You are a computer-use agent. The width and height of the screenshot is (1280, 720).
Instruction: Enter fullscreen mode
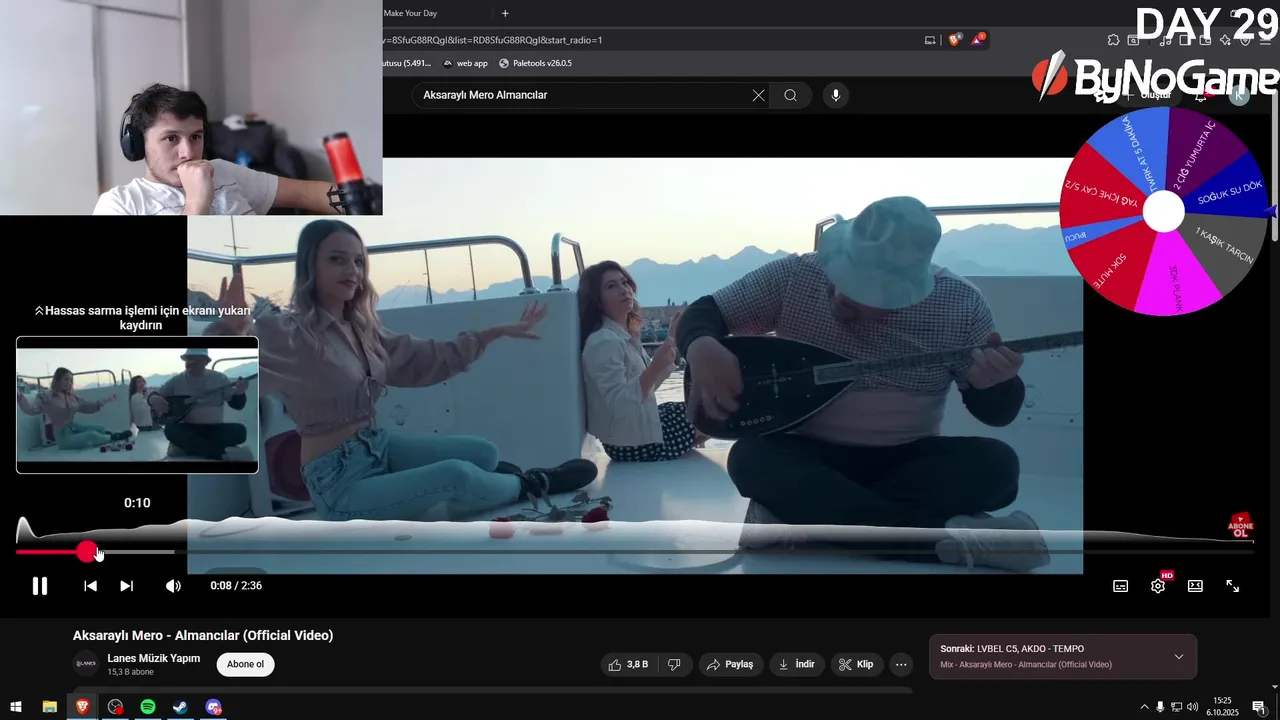pos(1233,586)
